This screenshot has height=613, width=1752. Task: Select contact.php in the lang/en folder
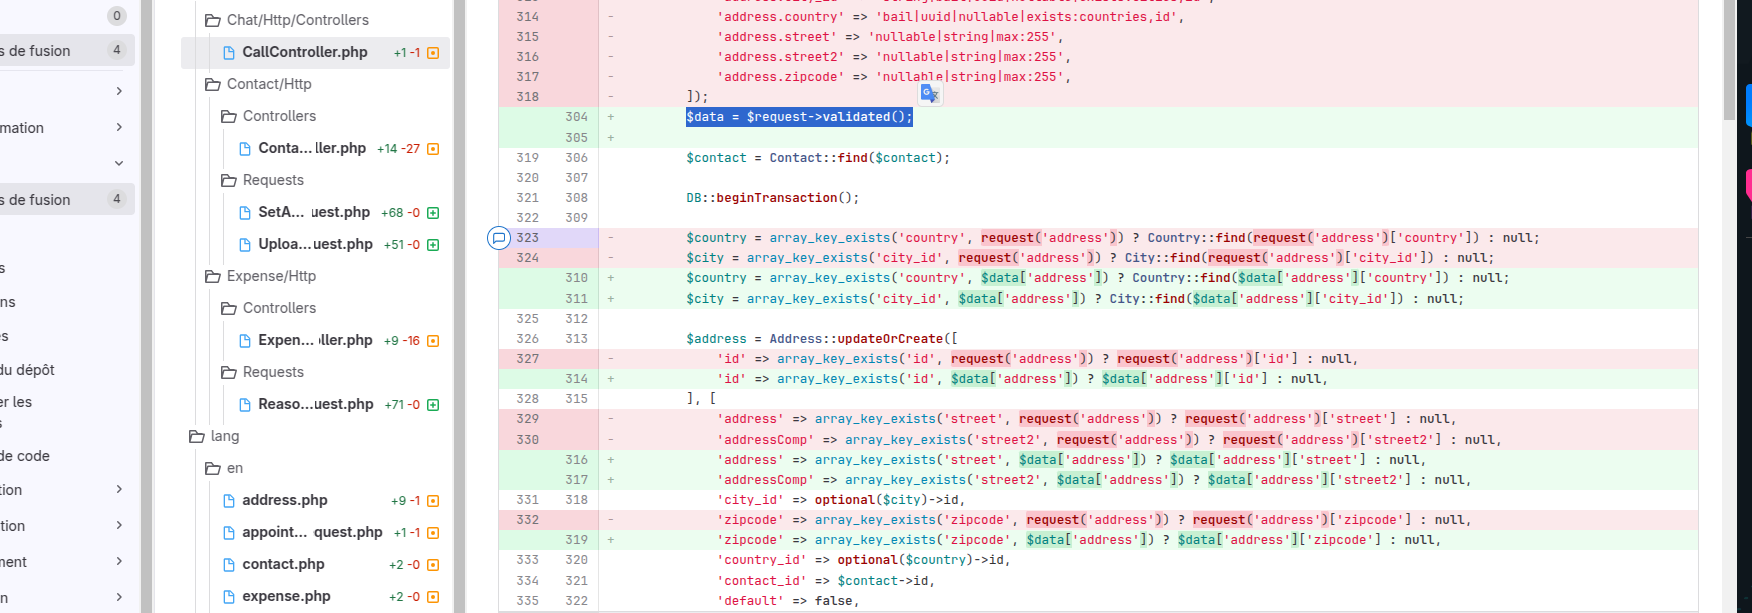point(283,564)
